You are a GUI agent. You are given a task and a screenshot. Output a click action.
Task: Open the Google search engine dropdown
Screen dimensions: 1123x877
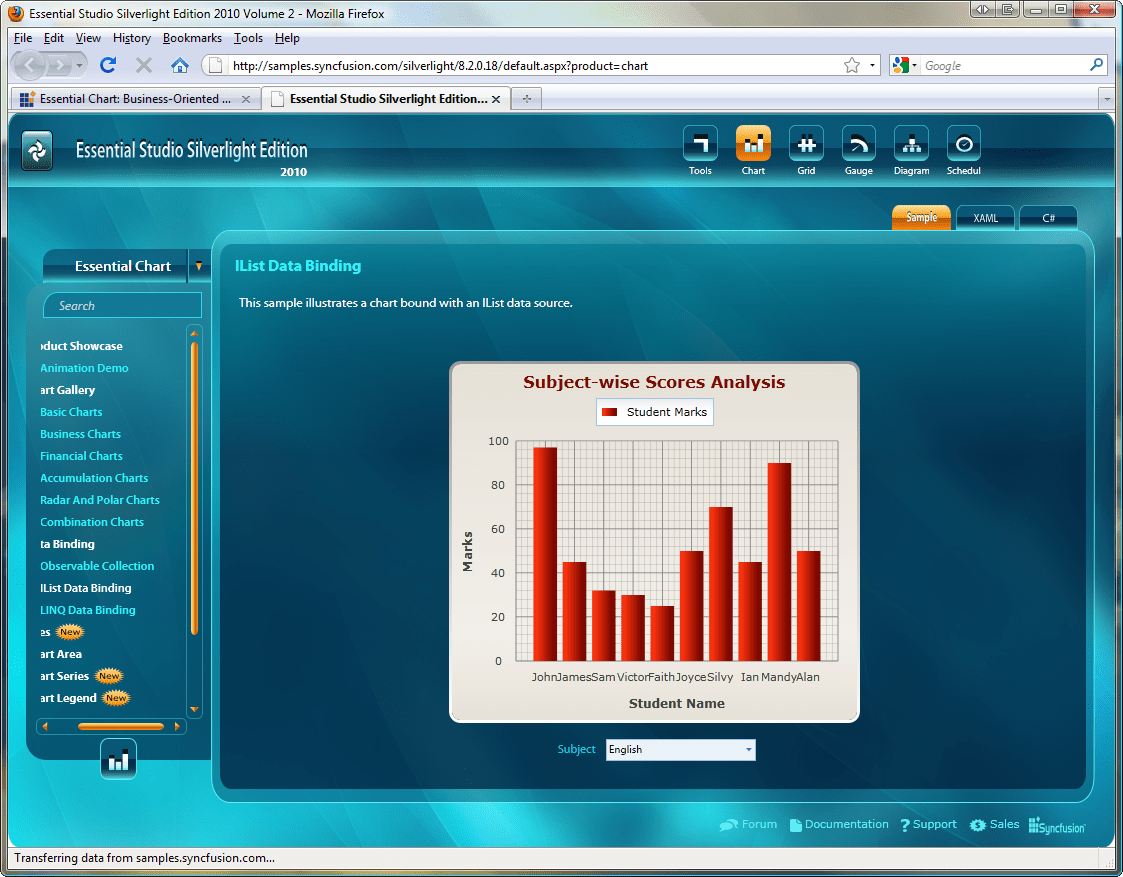pos(904,64)
